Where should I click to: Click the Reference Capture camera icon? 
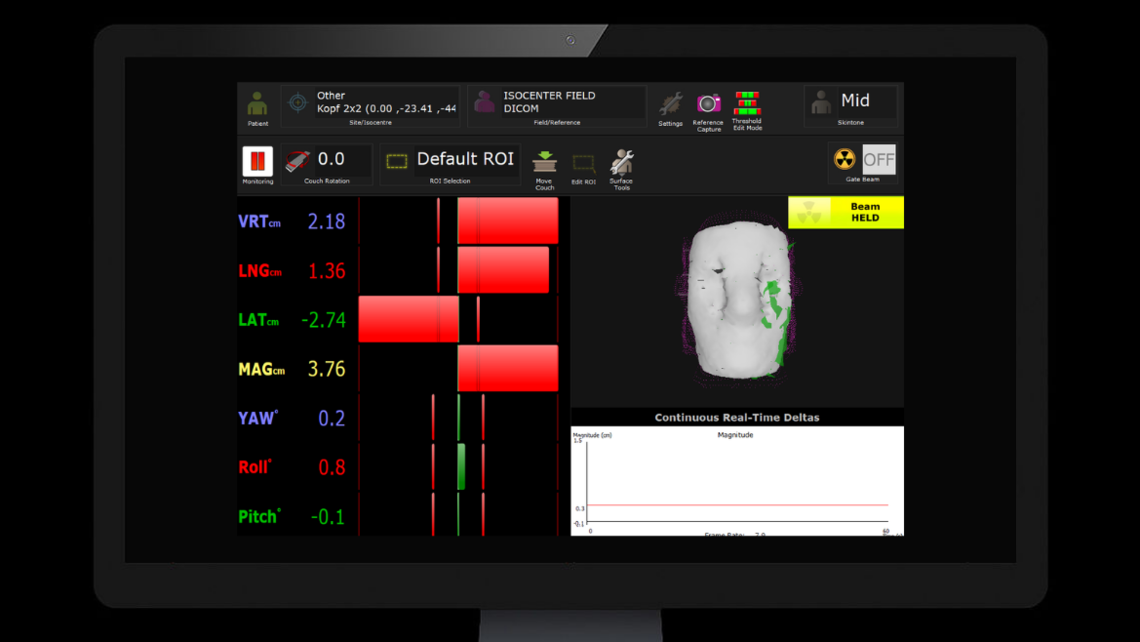[708, 105]
